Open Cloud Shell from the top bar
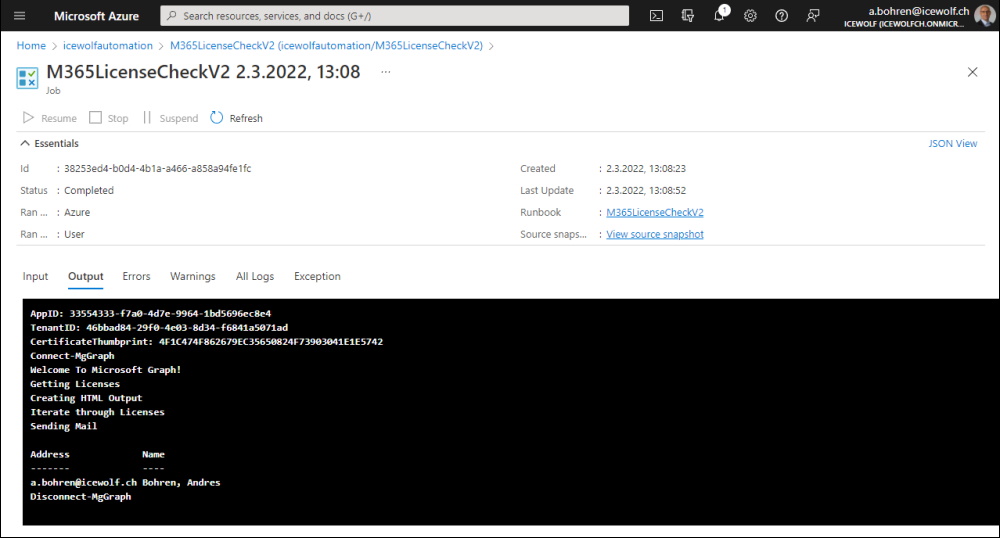This screenshot has width=1000, height=538. pos(656,16)
